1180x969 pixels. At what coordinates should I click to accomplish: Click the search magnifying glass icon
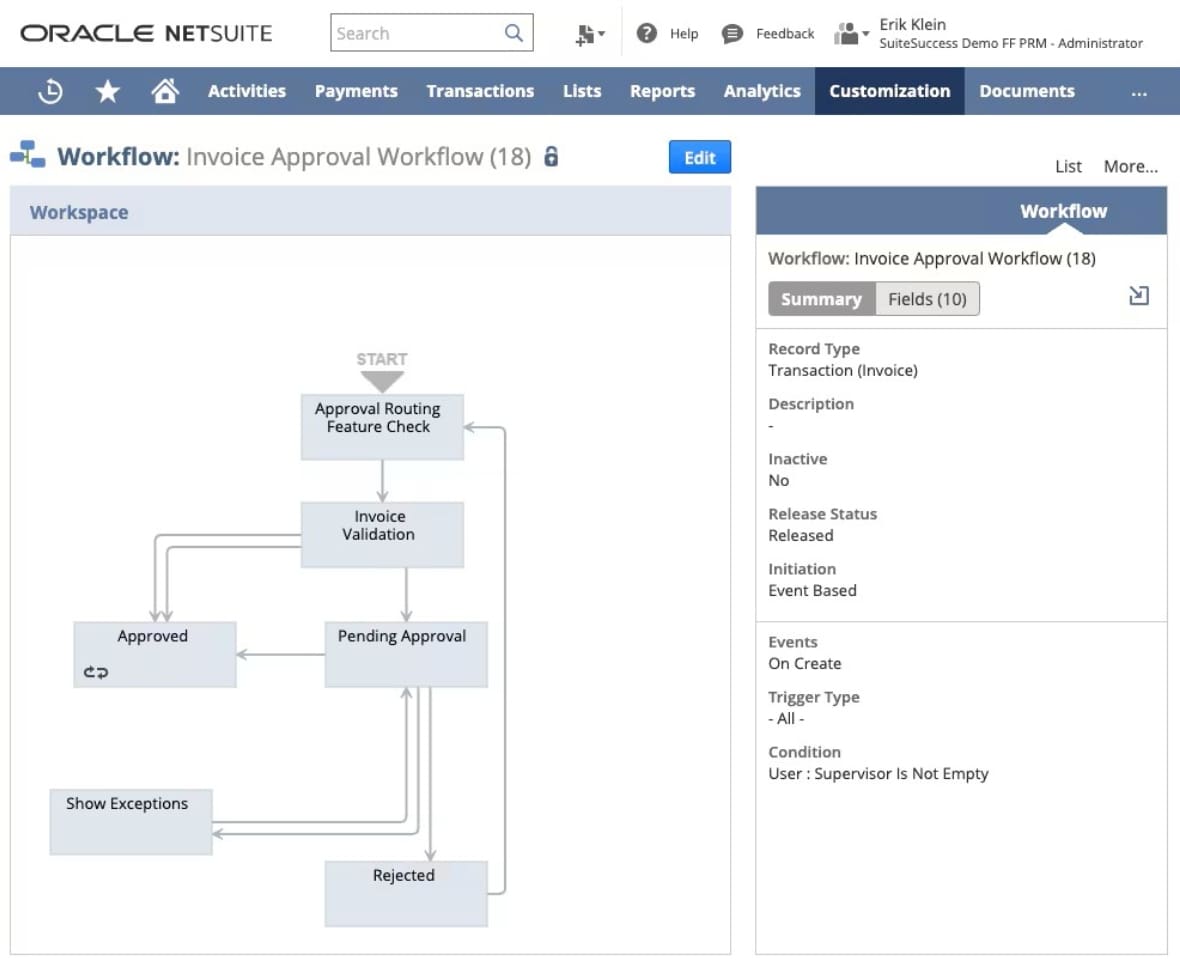[x=513, y=33]
